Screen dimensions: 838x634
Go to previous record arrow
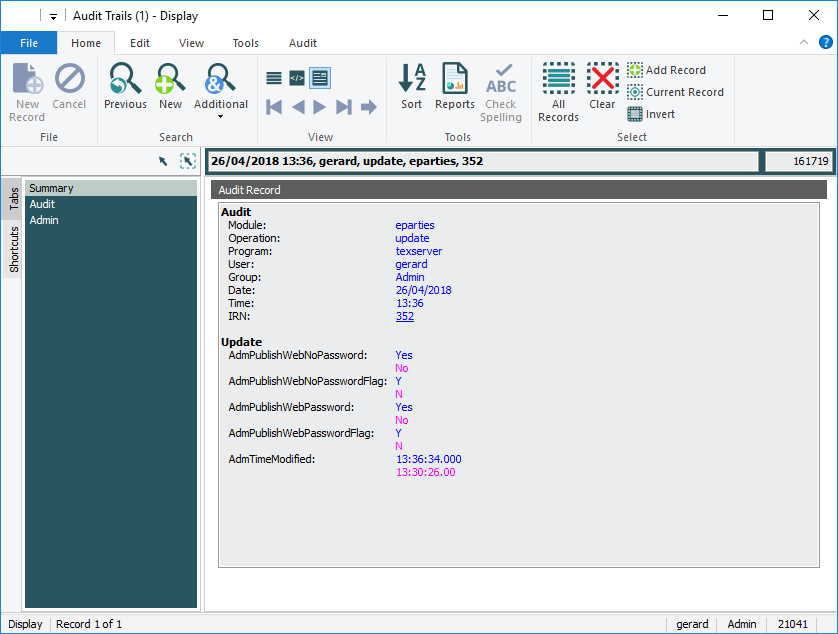298,107
